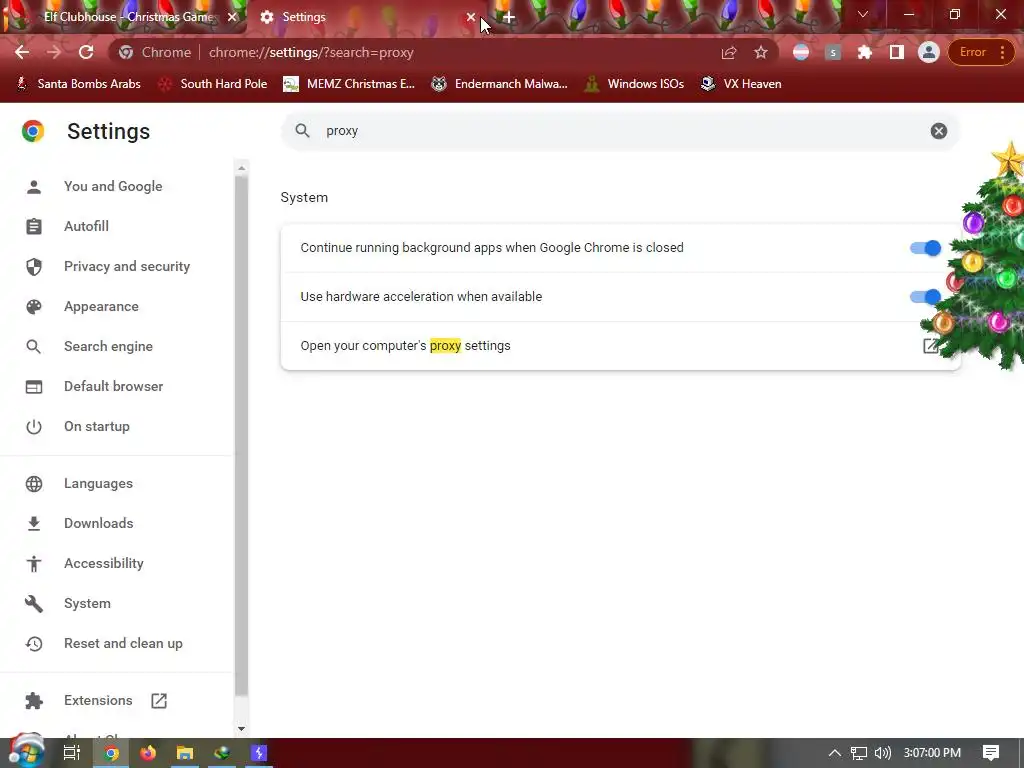1024x768 pixels.
Task: Launch Firefox from the taskbar
Action: (148, 753)
